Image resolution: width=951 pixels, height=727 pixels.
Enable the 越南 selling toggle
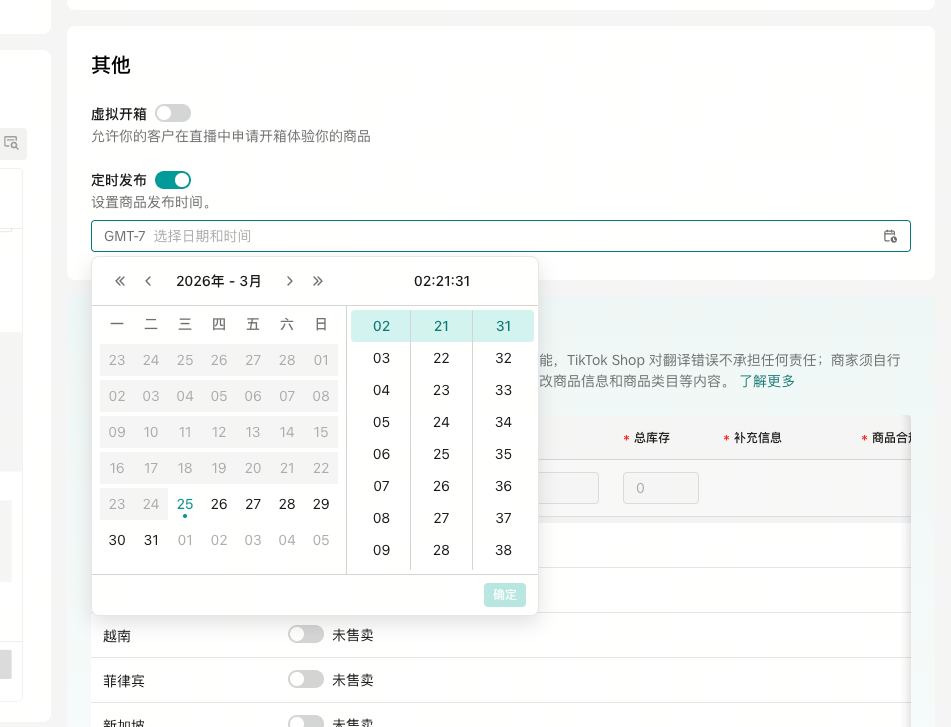pyautogui.click(x=305, y=634)
